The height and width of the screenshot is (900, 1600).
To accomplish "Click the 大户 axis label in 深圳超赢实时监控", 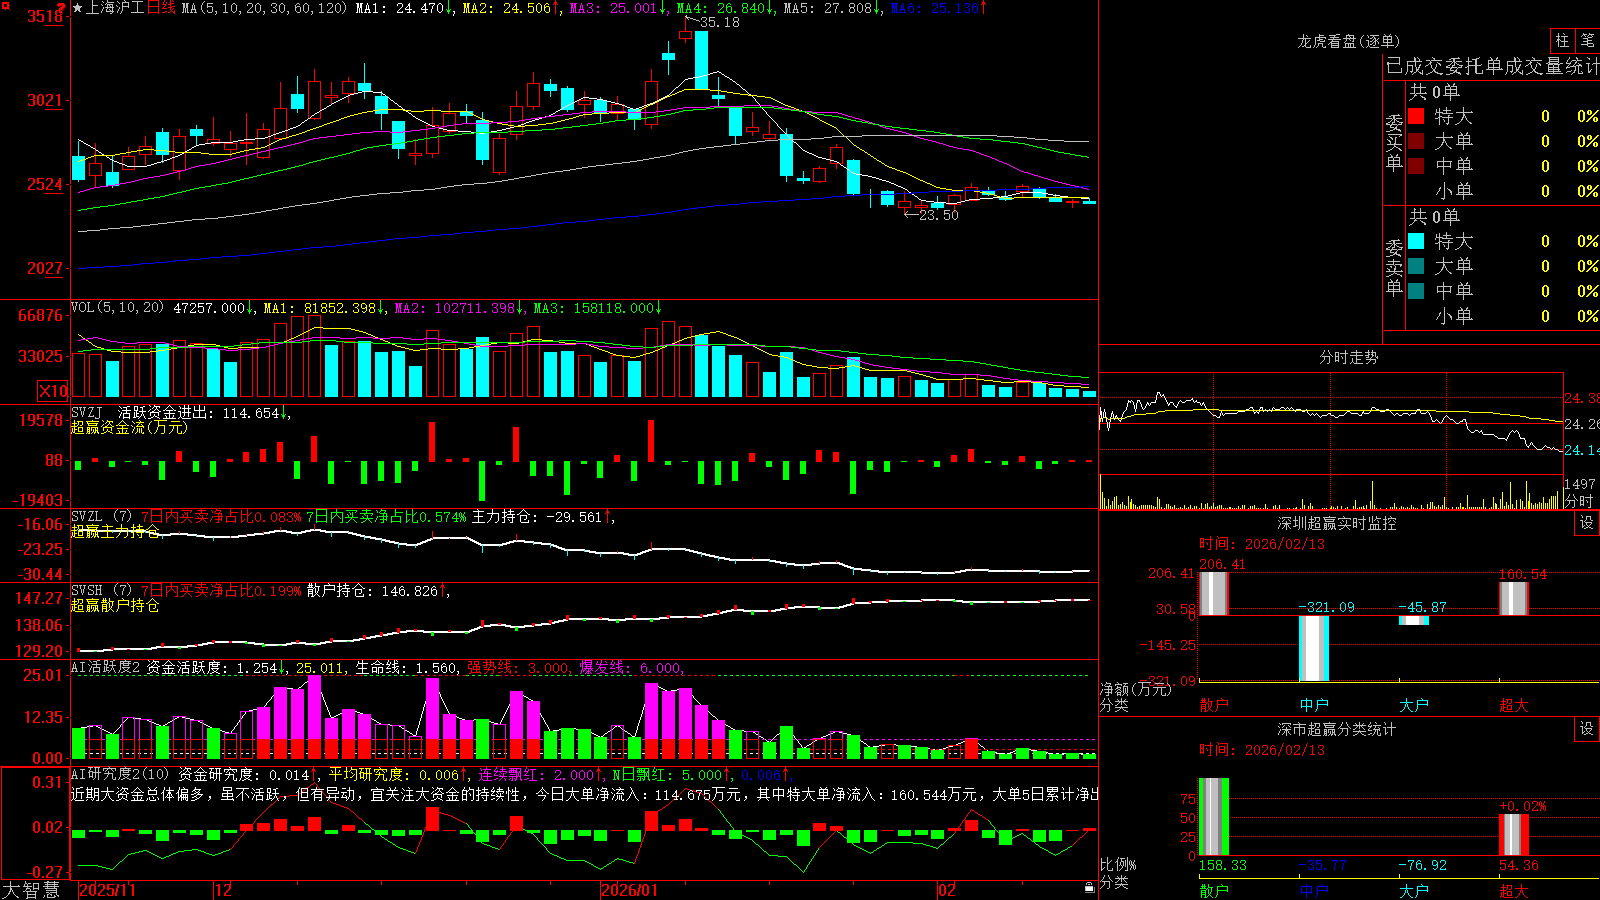I will (1413, 705).
